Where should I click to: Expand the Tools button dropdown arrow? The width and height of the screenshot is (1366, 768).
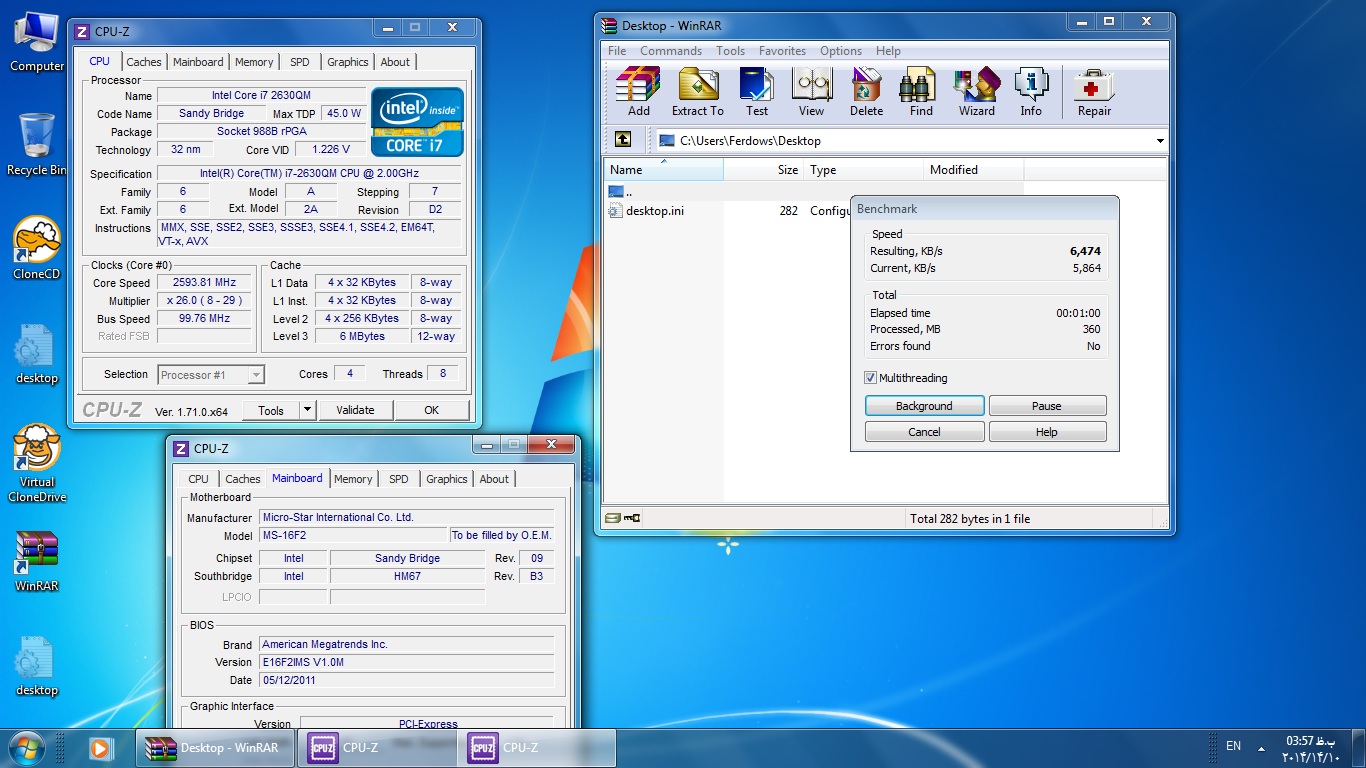pyautogui.click(x=307, y=410)
